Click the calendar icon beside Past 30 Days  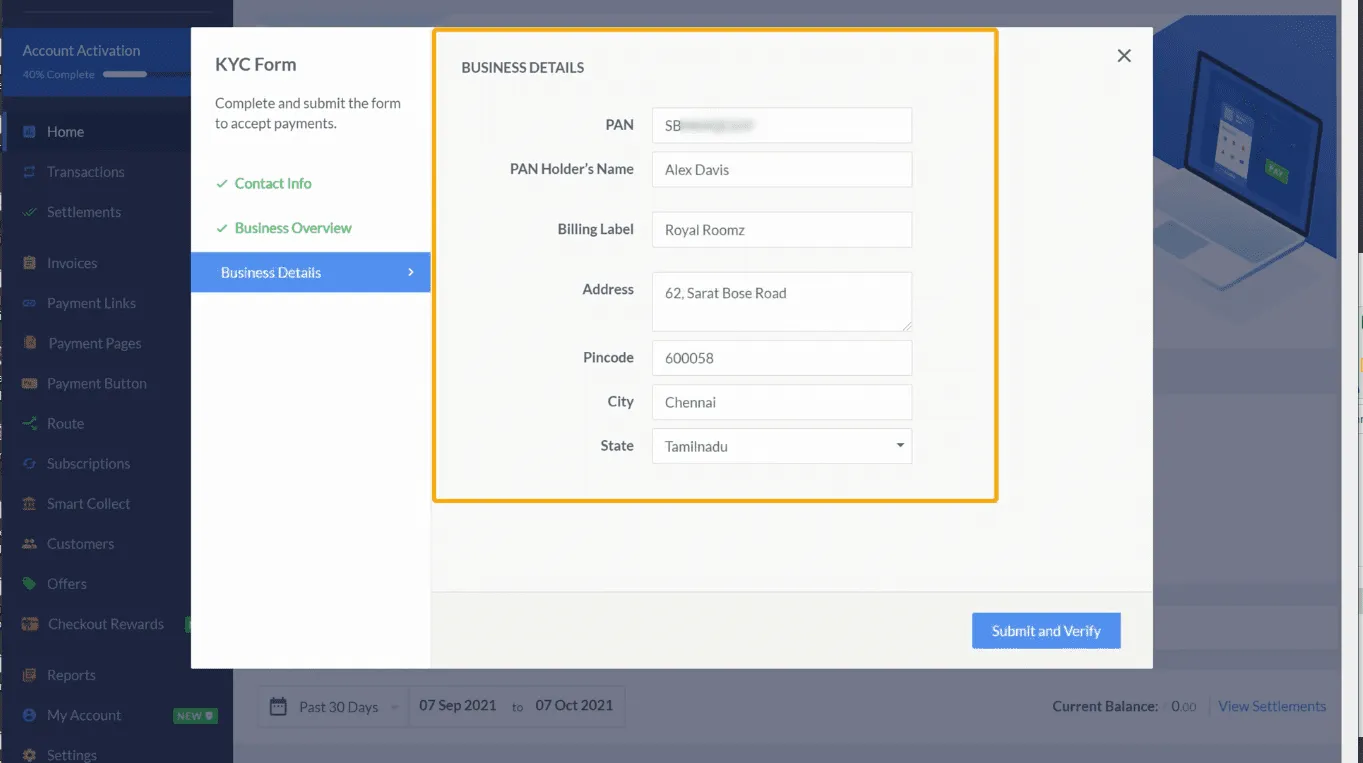point(279,707)
